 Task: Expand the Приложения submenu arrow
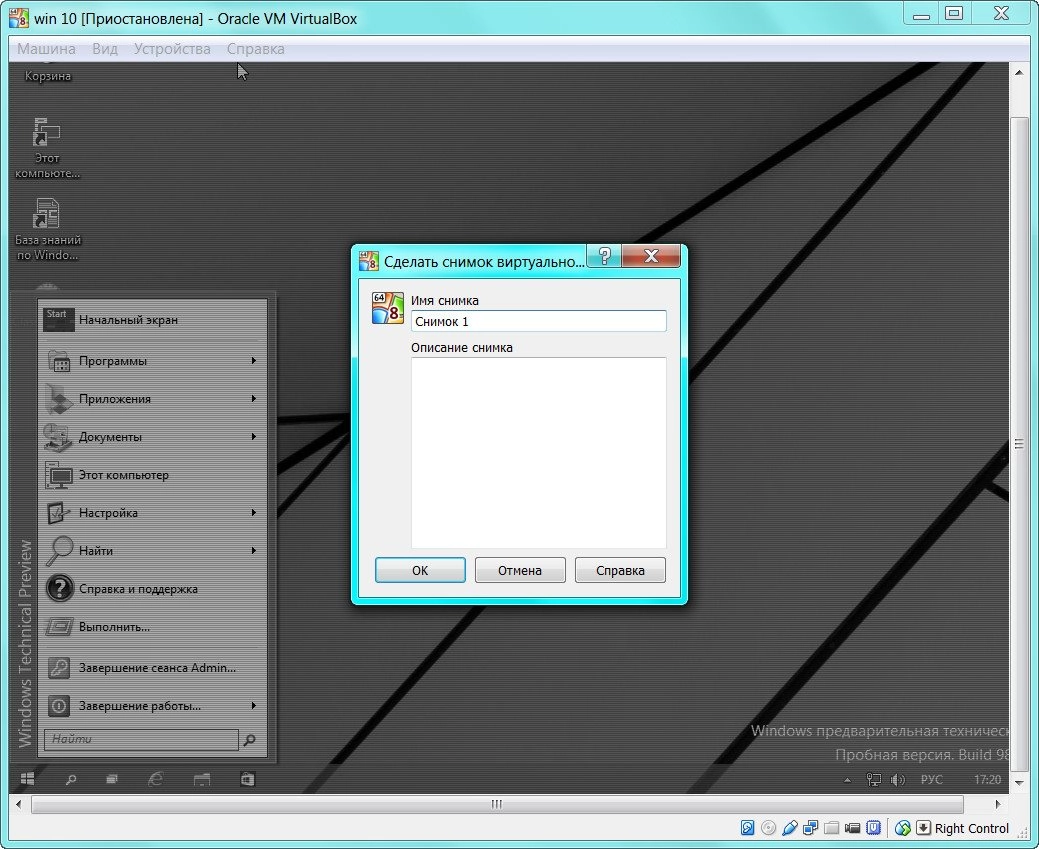(x=254, y=399)
